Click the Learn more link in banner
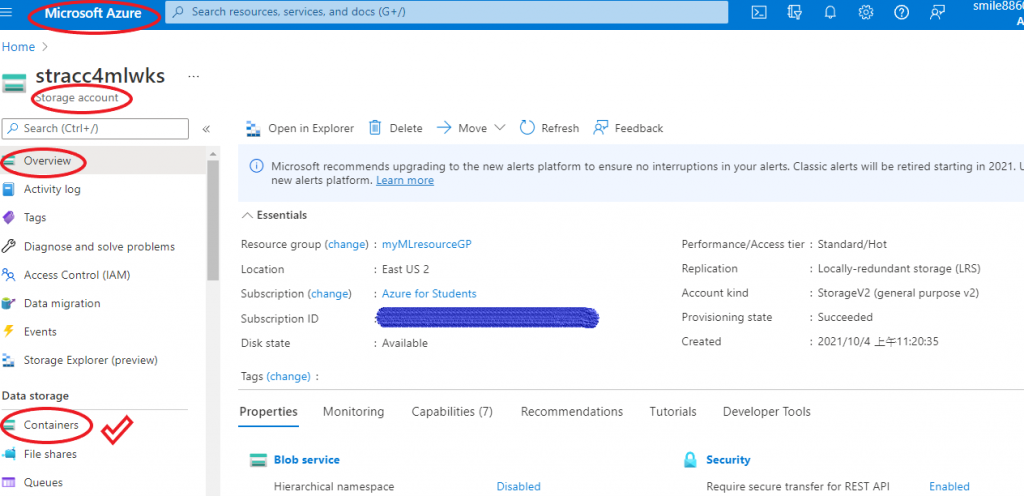 (405, 180)
